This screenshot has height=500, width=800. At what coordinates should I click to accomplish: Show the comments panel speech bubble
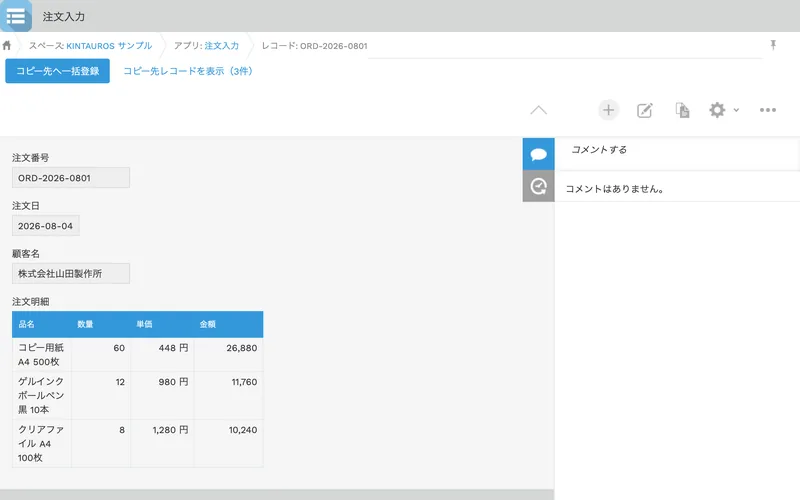click(538, 154)
